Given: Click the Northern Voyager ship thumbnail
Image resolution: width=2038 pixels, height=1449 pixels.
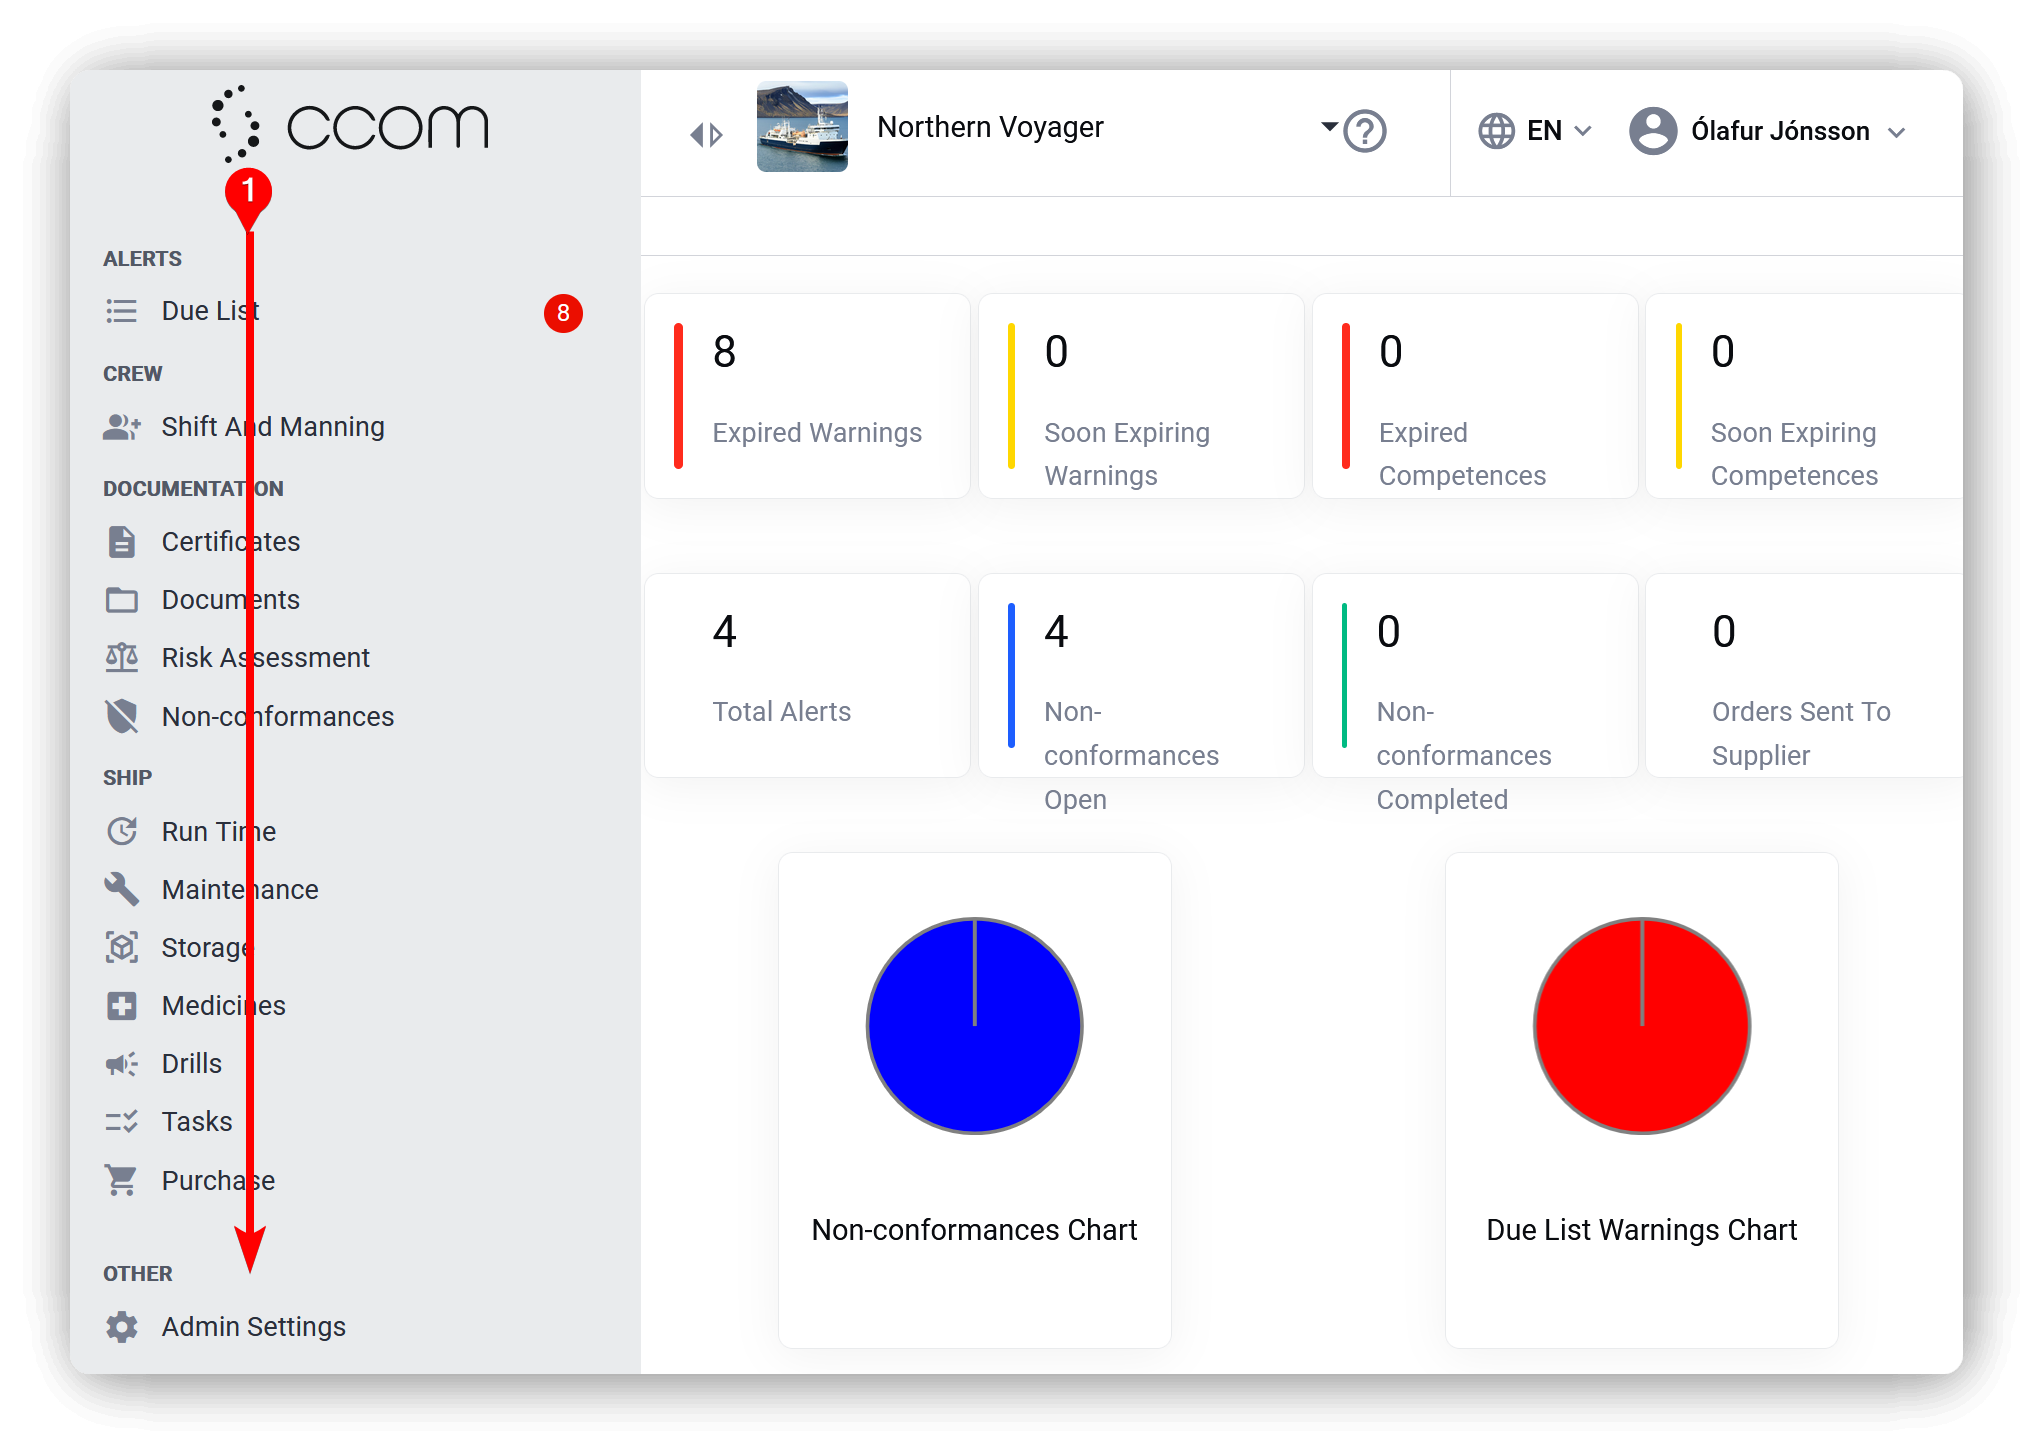Looking at the screenshot, I should (x=802, y=127).
